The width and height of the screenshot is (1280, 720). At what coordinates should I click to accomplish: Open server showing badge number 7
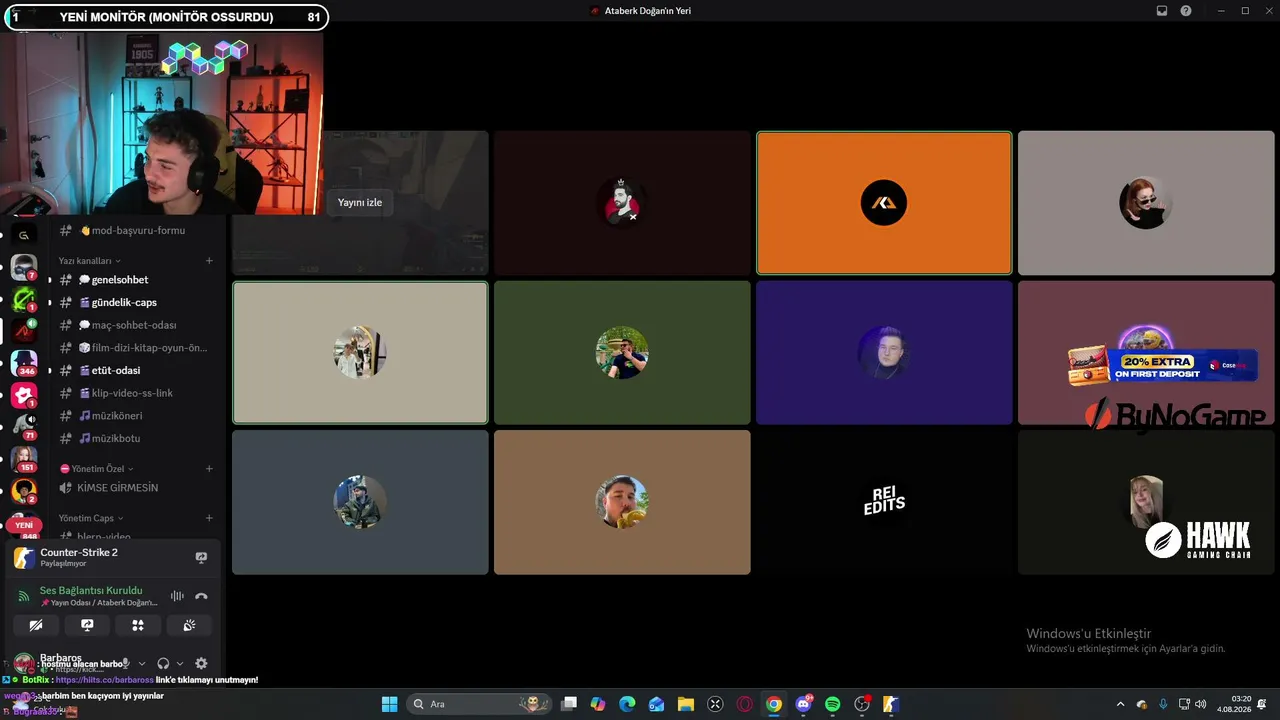pyautogui.click(x=24, y=267)
